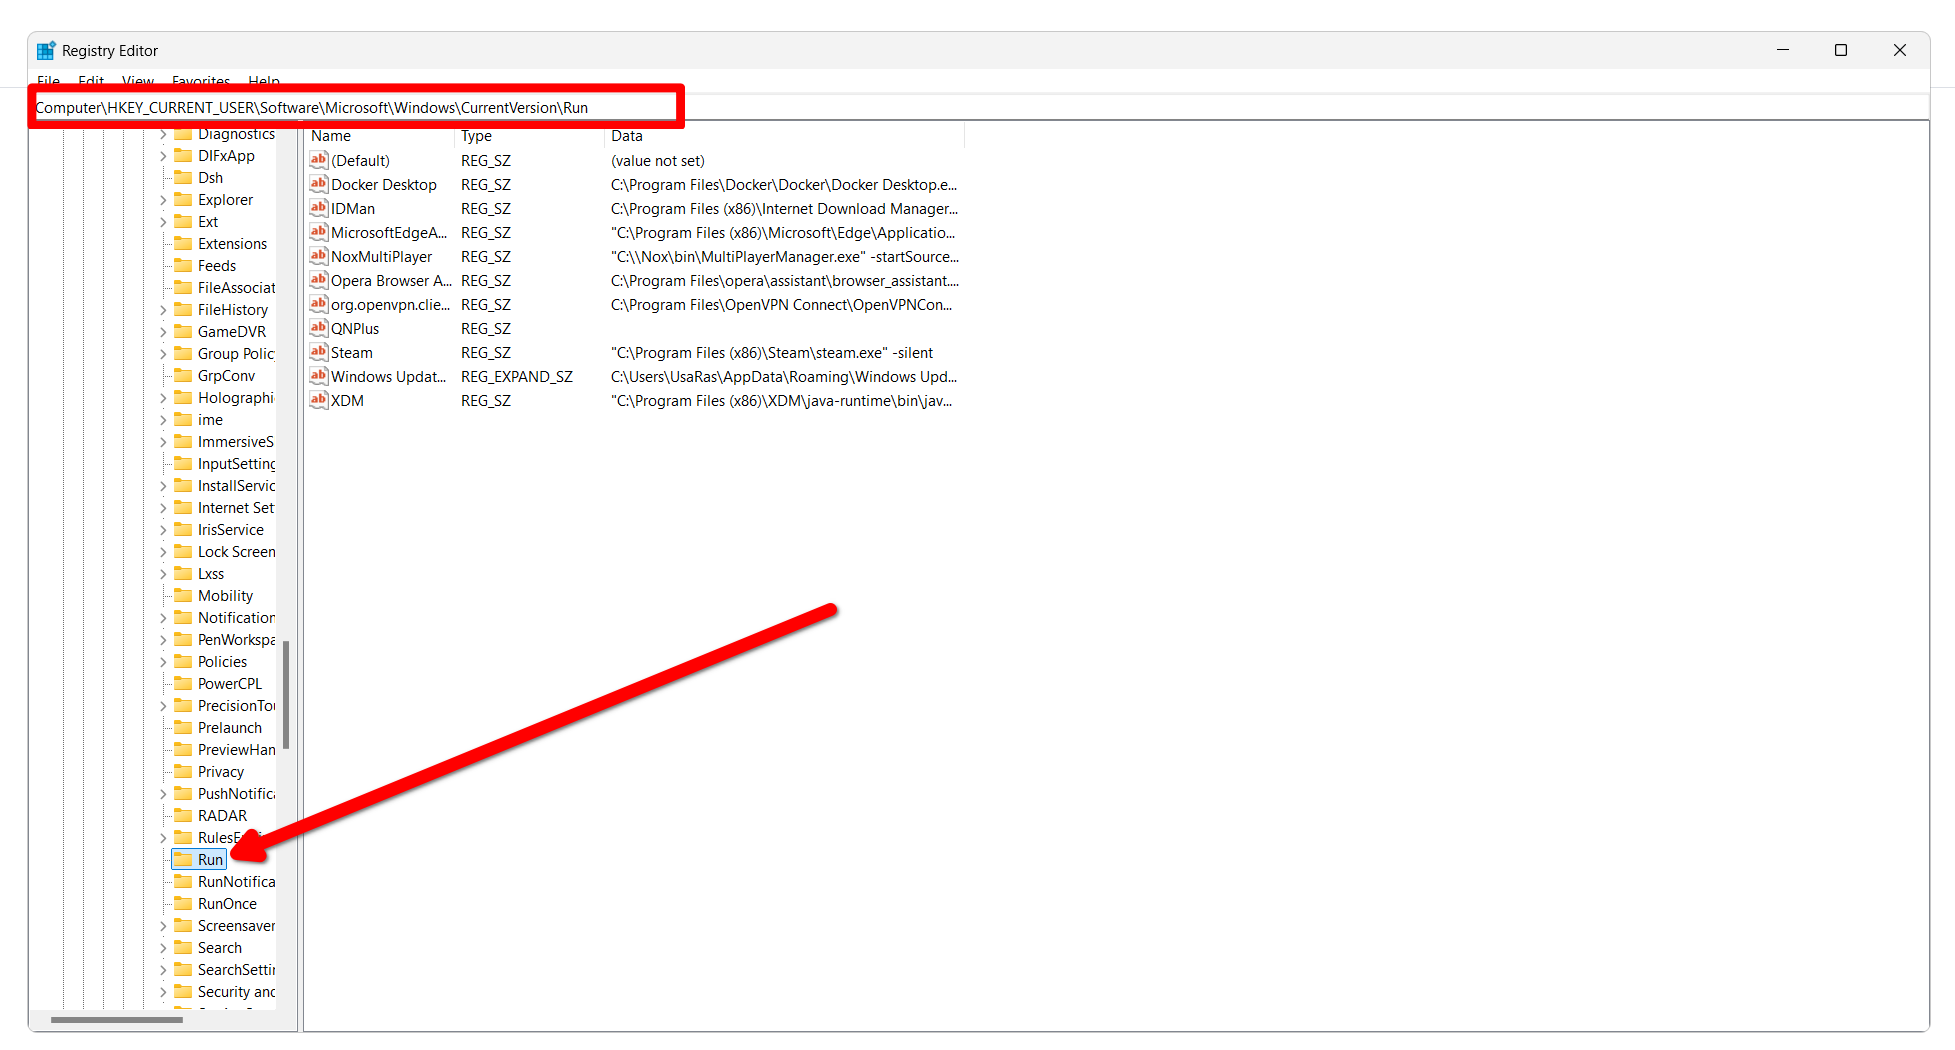Click the REG_EXPAND_SZ icon beside Windows Update value

tap(319, 376)
